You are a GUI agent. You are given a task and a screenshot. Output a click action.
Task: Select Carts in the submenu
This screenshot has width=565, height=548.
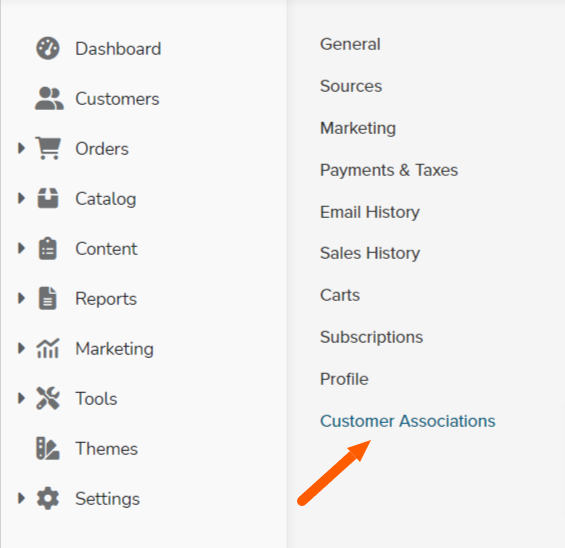(x=340, y=295)
